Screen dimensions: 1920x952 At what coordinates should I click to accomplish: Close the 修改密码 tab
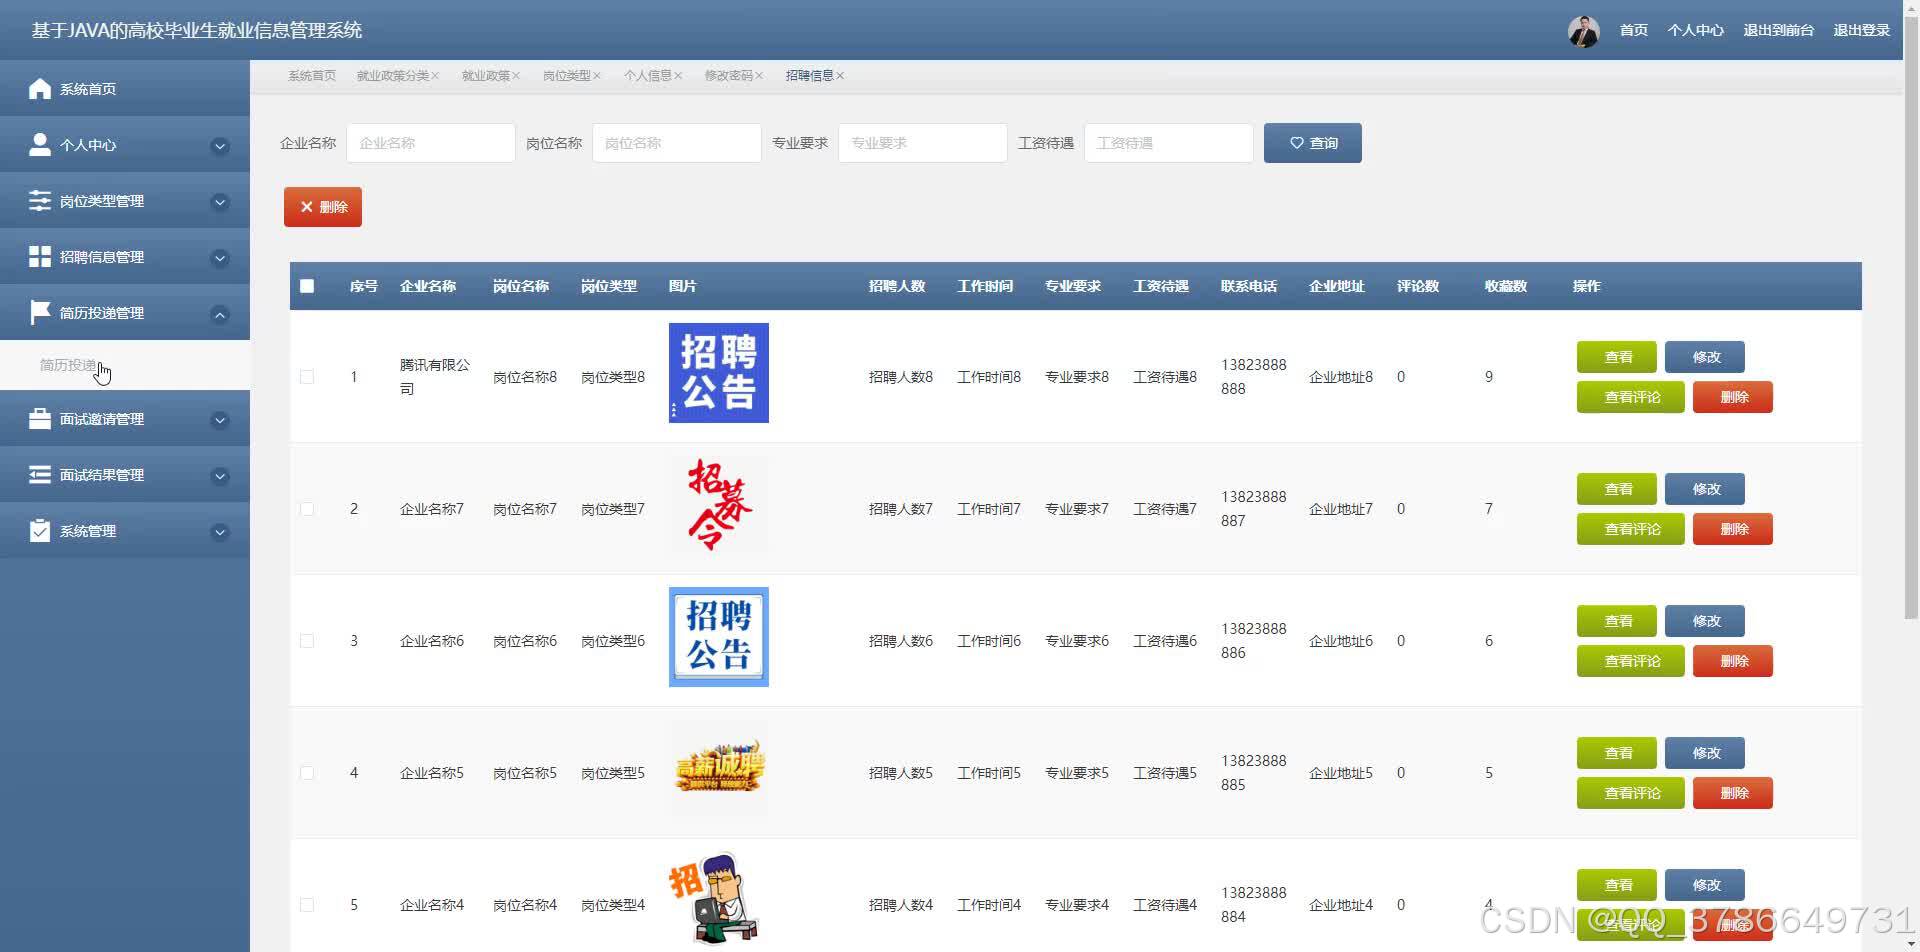point(759,76)
